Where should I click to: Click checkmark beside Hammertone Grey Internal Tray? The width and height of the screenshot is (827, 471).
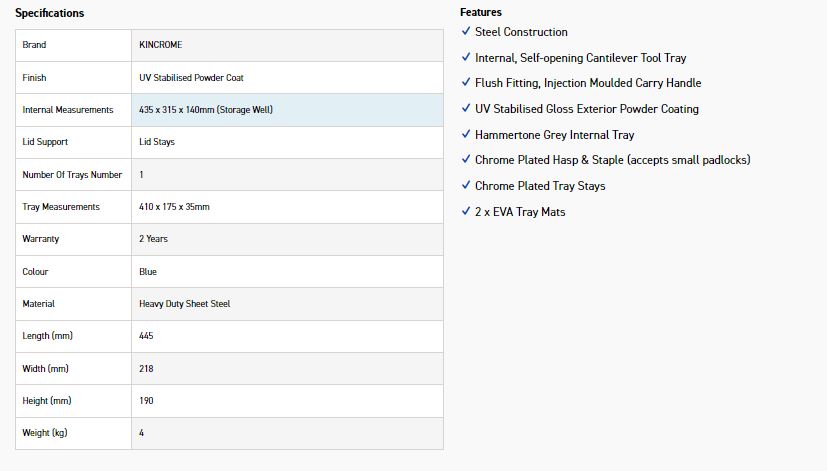point(466,134)
